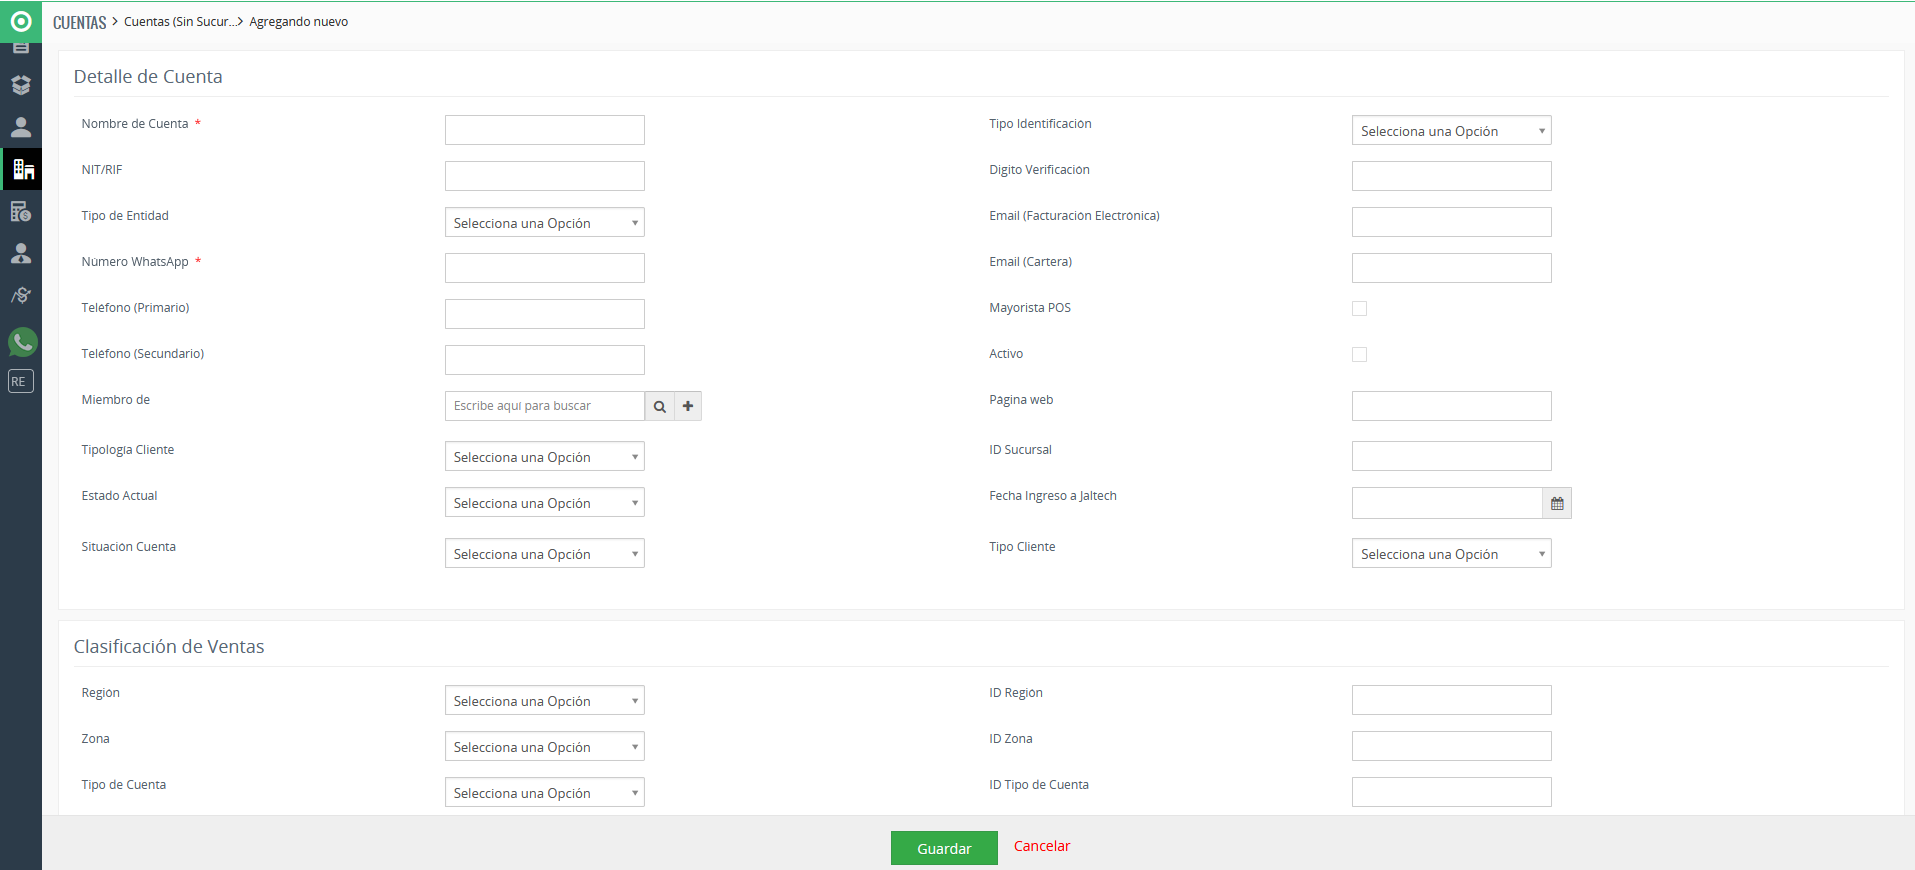Click the Cuentas (Sin Sucur... breadcrumb
The width and height of the screenshot is (1915, 870).
tap(180, 22)
